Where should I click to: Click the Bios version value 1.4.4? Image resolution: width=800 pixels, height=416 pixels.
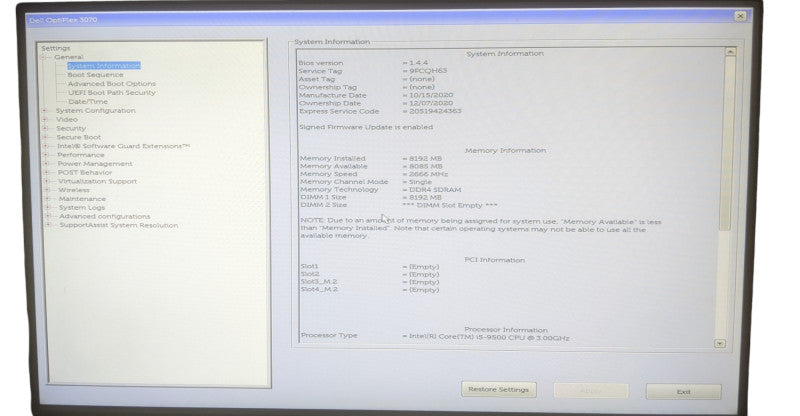click(418, 63)
